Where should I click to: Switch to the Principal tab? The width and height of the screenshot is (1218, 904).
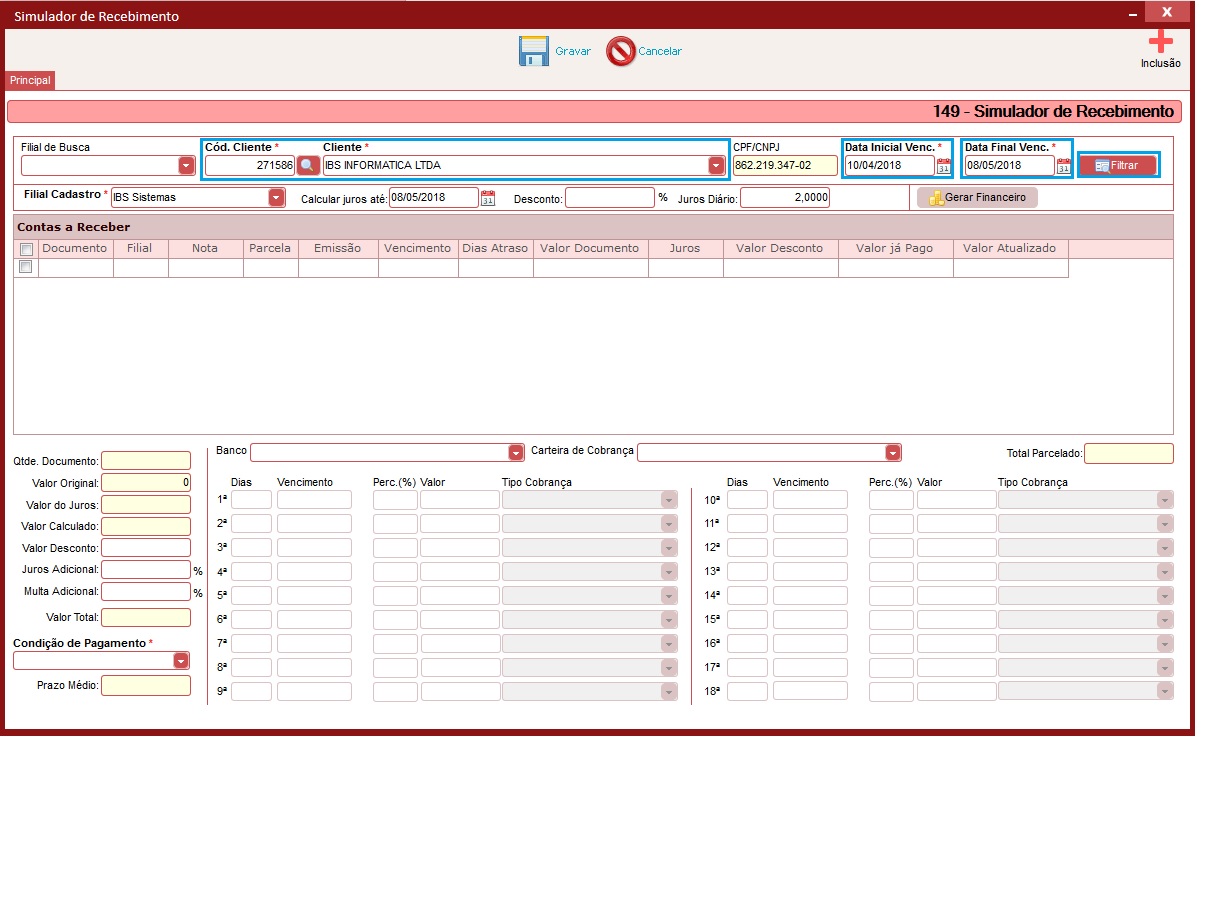pos(30,80)
